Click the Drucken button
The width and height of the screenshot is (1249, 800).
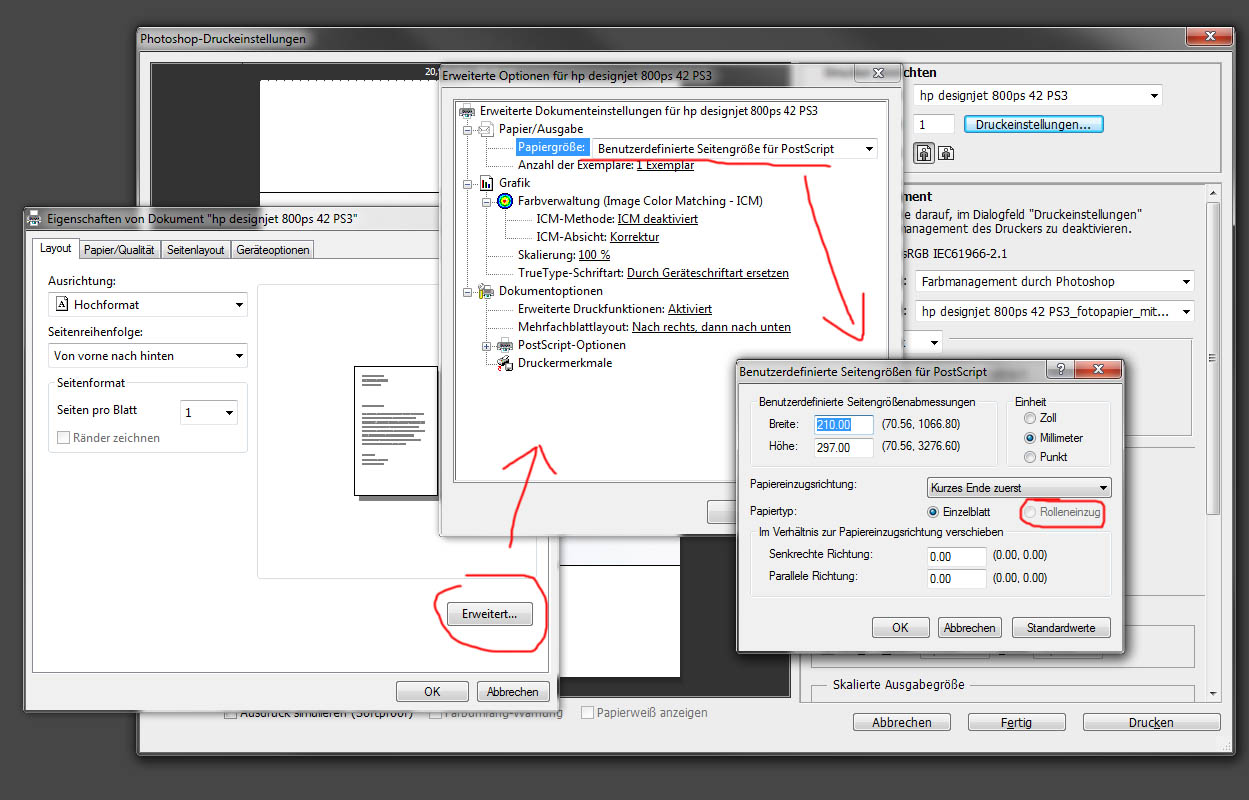point(1152,722)
